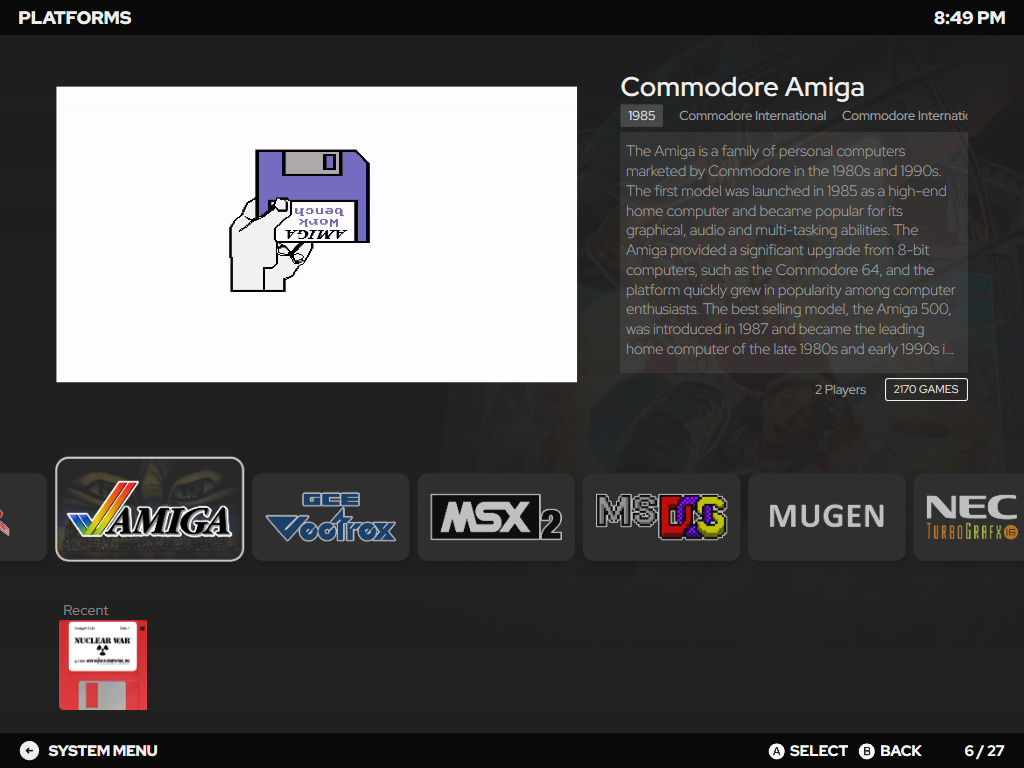Click the Commodore Amiga title
Image resolution: width=1024 pixels, height=768 pixels.
tap(743, 87)
